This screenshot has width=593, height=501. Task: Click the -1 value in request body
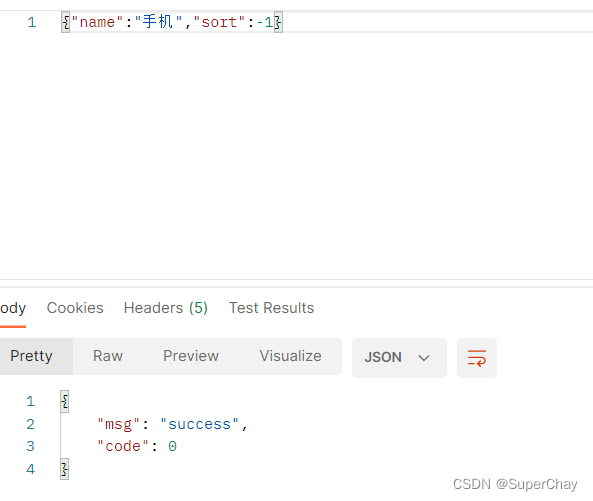pos(265,22)
